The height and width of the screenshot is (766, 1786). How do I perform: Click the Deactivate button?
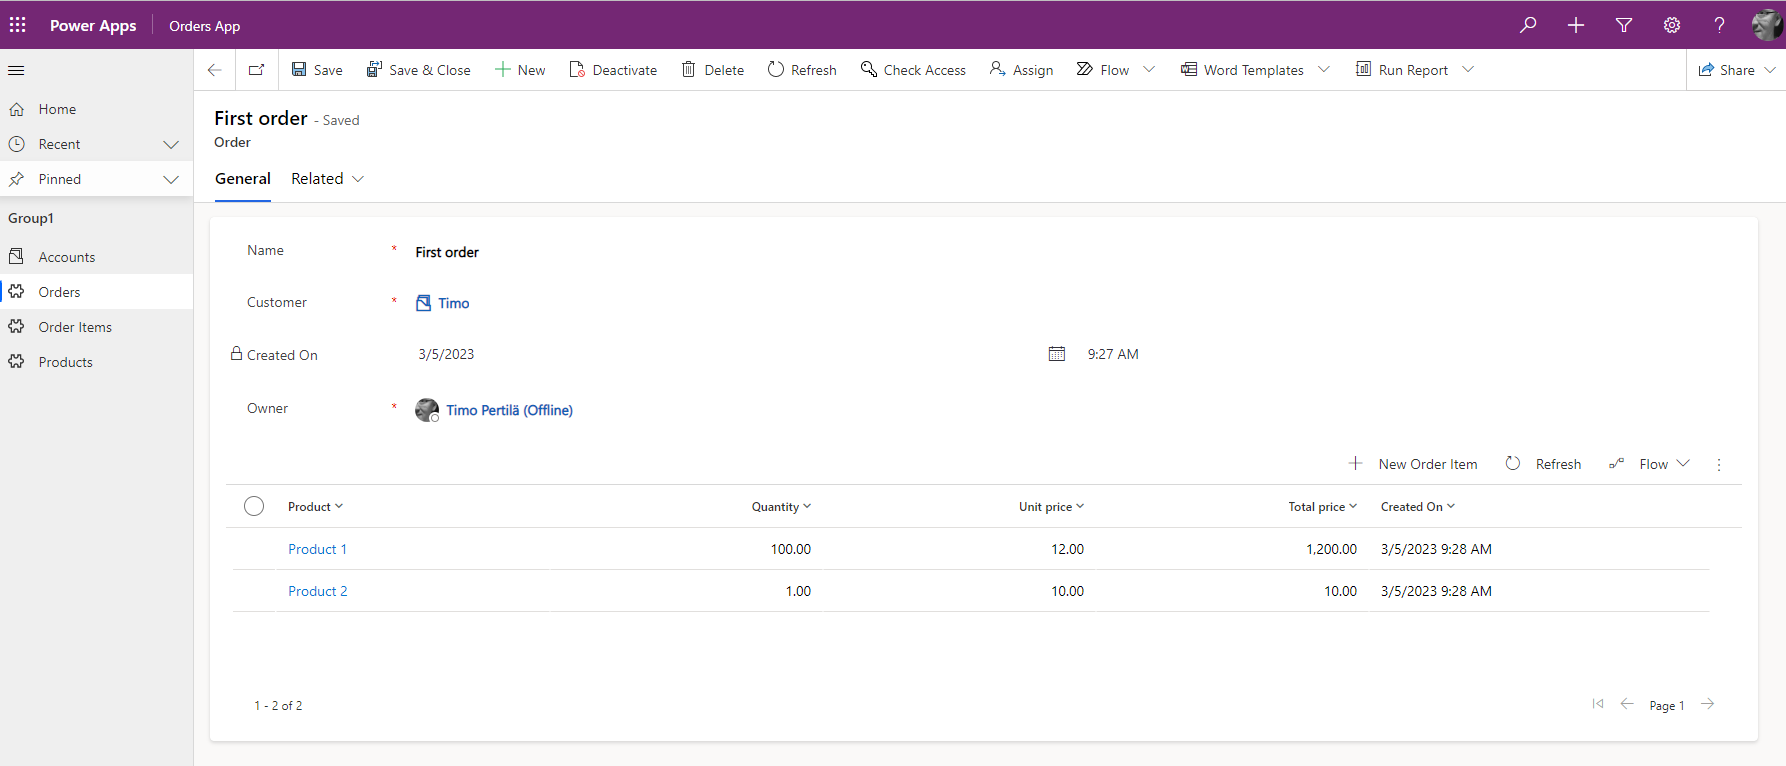tap(613, 70)
